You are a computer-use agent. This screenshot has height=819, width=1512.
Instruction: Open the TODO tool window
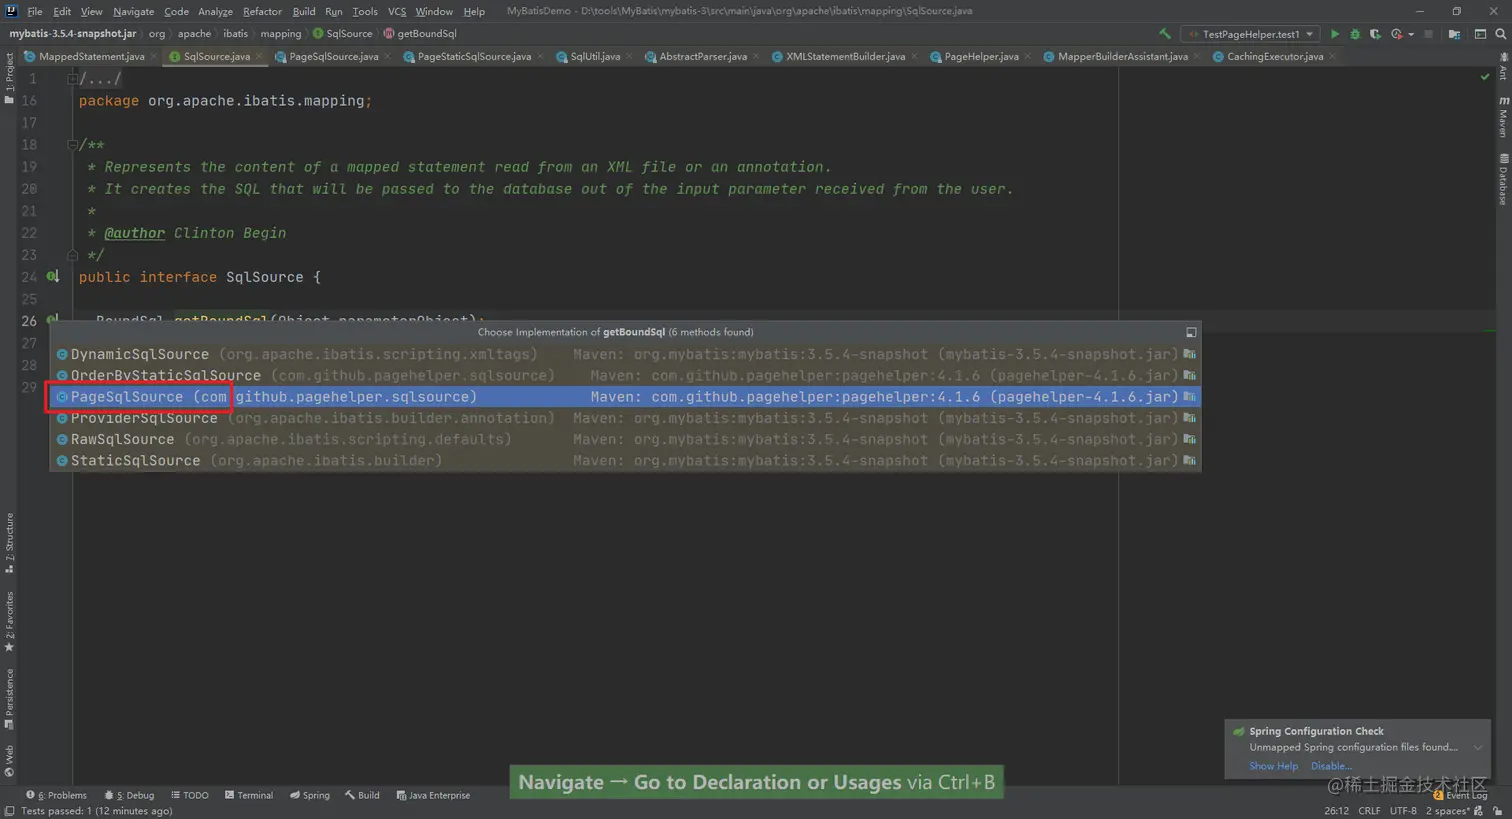(189, 795)
